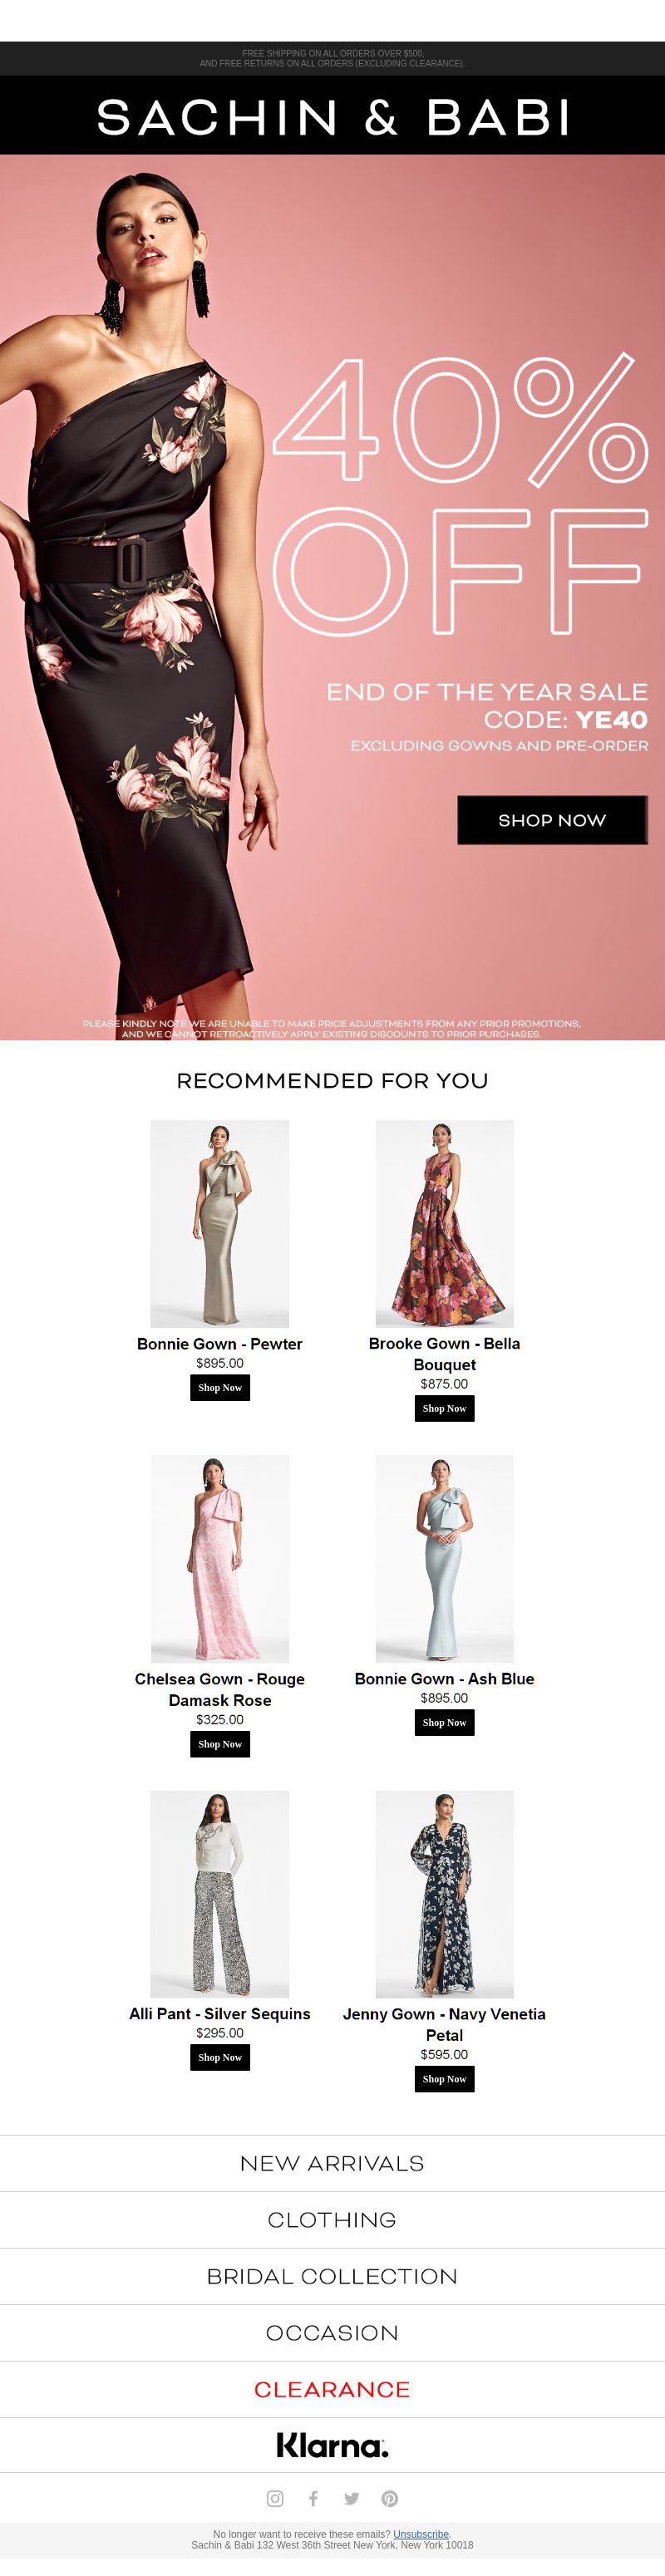The width and height of the screenshot is (665, 2576).
Task: Open the Jenny Gown Navy Venetia Petal title
Action: [444, 2024]
